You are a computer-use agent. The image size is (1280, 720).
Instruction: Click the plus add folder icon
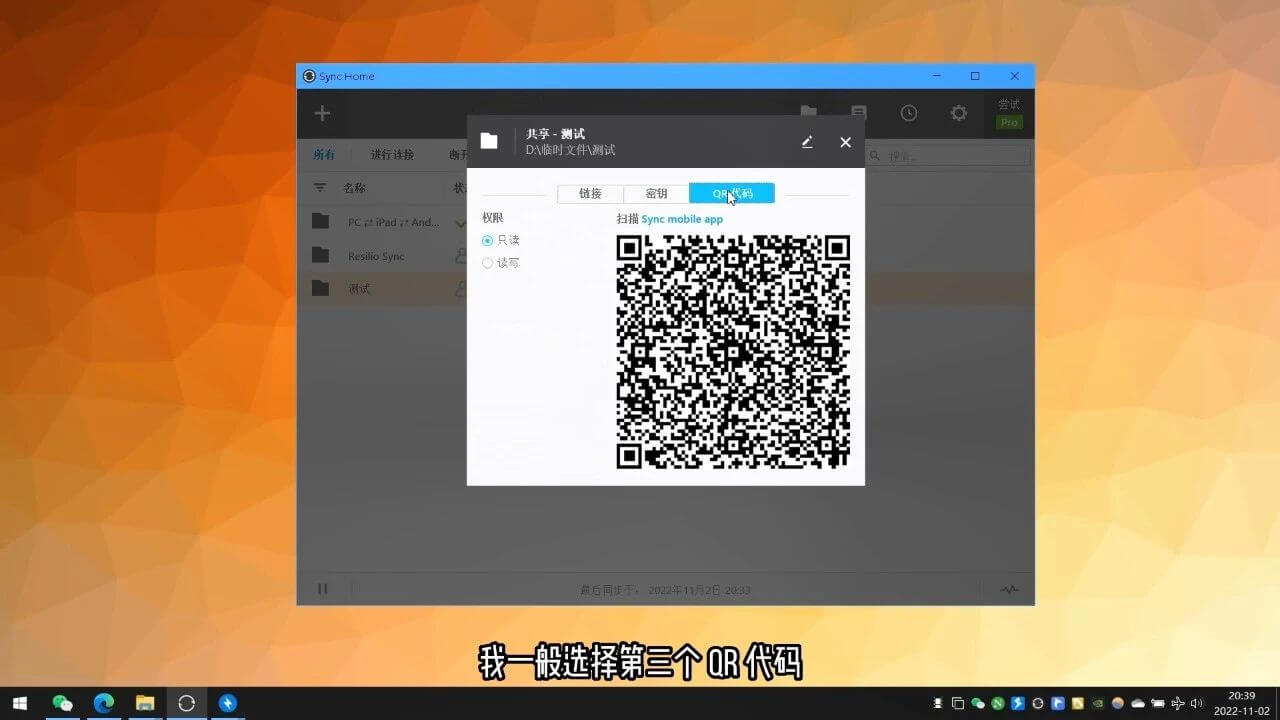[x=322, y=113]
